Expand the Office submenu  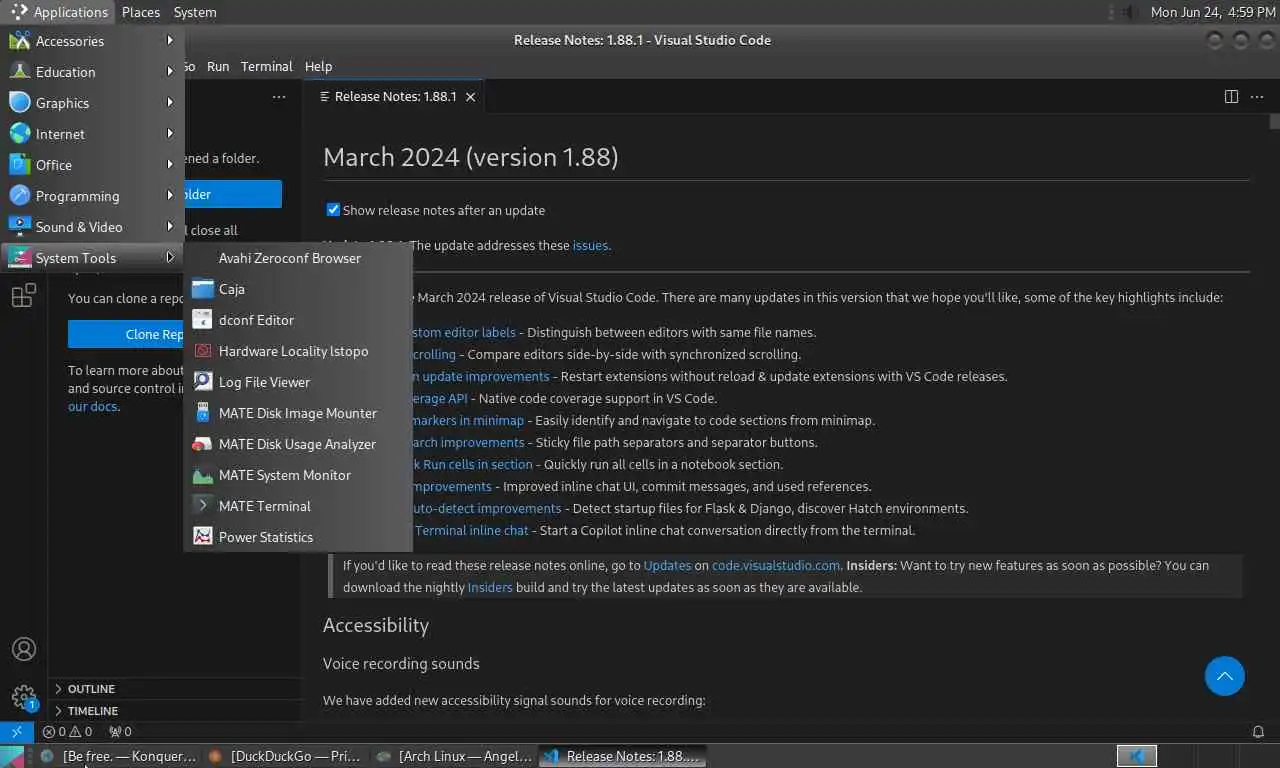point(92,165)
